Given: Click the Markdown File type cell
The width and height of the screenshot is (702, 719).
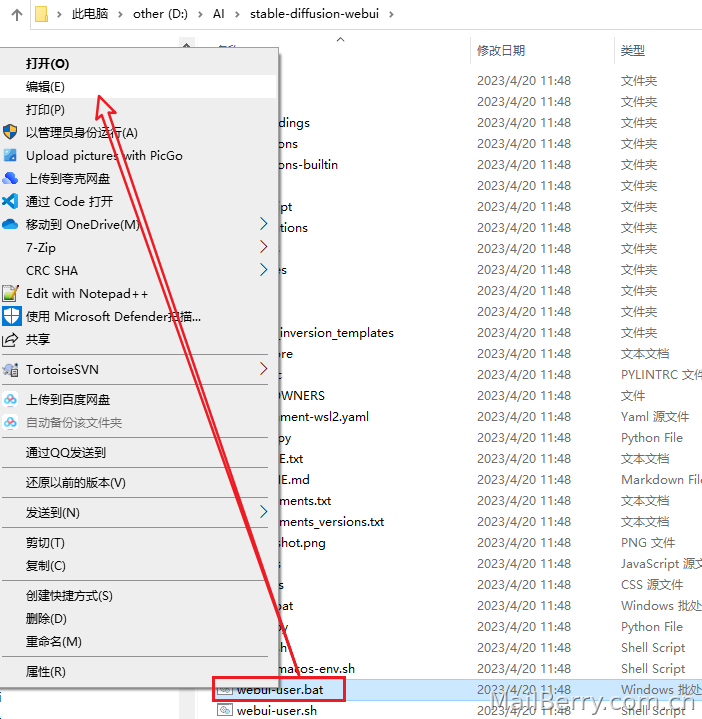Looking at the screenshot, I should pyautogui.click(x=661, y=480).
